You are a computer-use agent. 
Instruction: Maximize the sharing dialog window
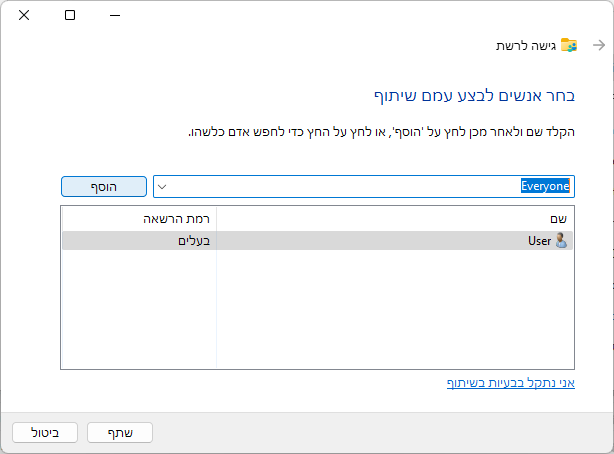point(70,15)
